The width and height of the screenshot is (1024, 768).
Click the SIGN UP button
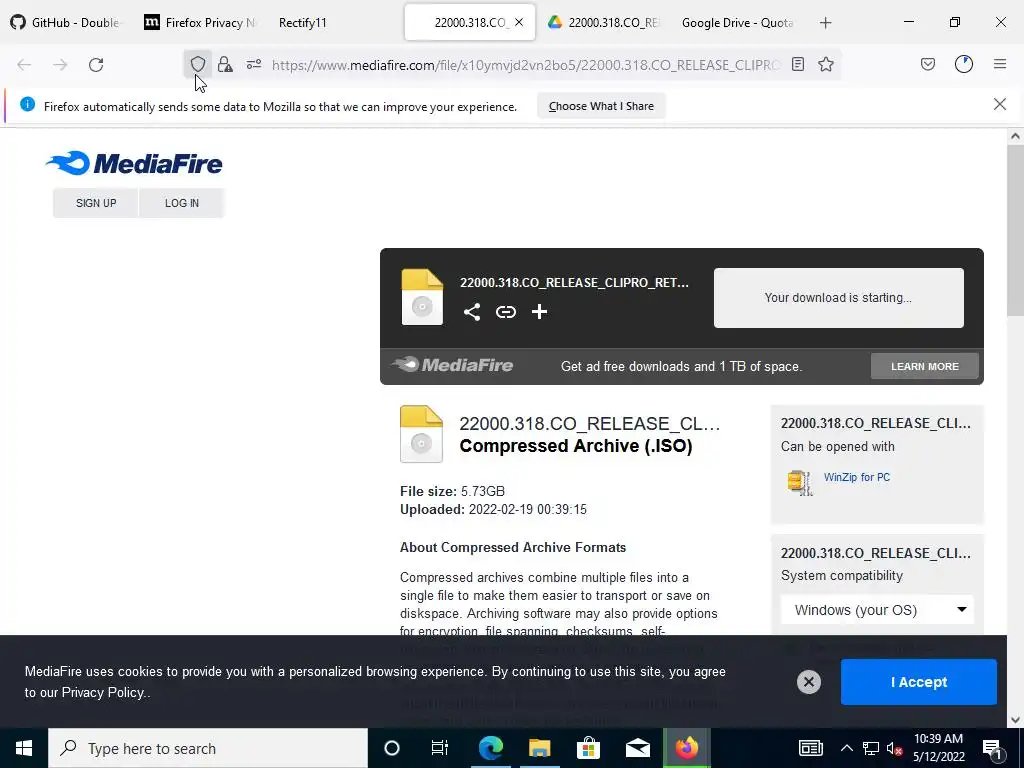(x=96, y=203)
